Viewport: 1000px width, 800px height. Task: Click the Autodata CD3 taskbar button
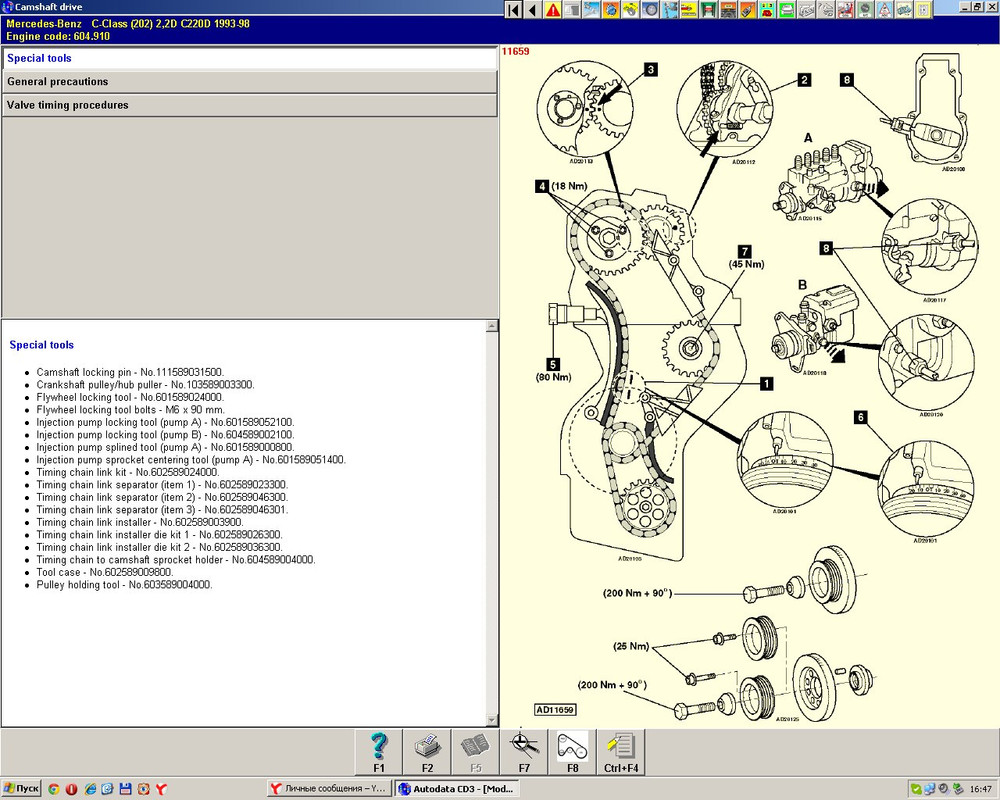coord(457,789)
